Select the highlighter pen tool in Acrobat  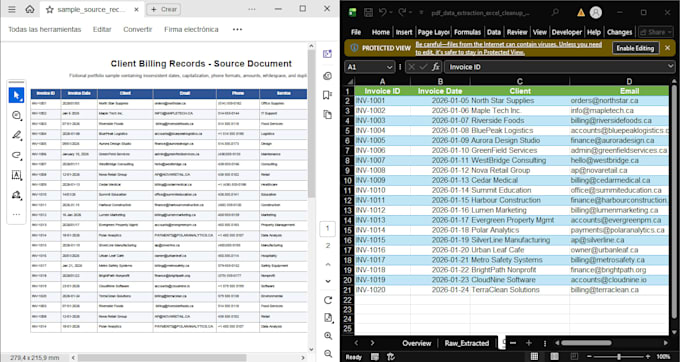pos(16,135)
